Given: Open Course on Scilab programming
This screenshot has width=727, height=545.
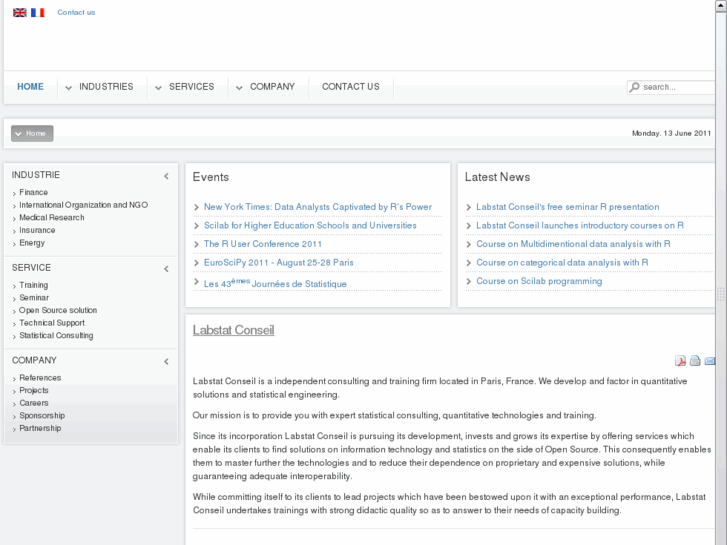Looking at the screenshot, I should pyautogui.click(x=539, y=281).
